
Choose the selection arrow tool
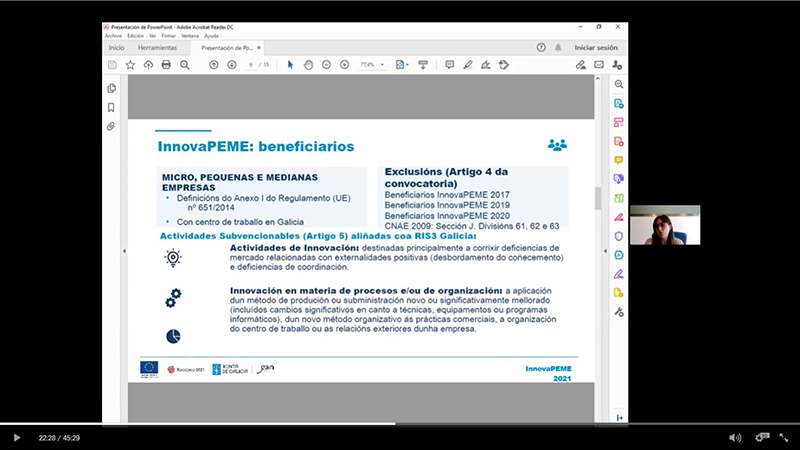pyautogui.click(x=290, y=65)
